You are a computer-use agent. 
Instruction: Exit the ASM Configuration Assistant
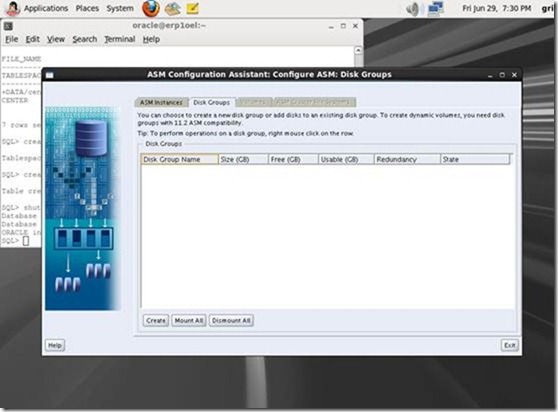pyautogui.click(x=510, y=345)
